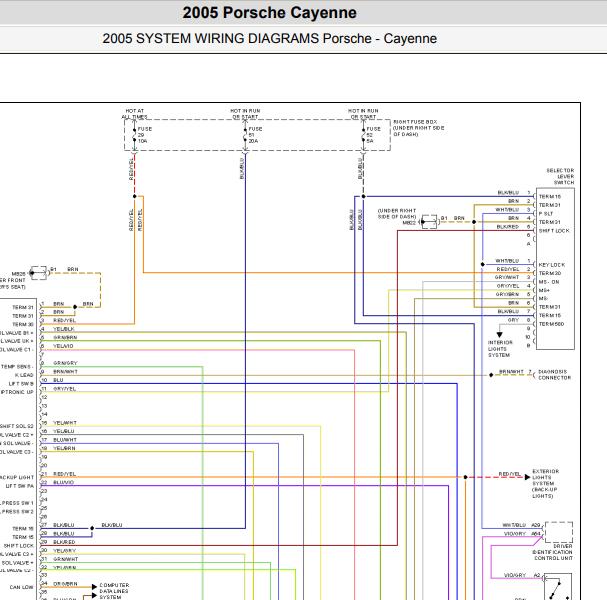The width and height of the screenshot is (607, 600).
Task: Click the "2005 Porsche Cayenne" page title
Action: [x=269, y=13]
